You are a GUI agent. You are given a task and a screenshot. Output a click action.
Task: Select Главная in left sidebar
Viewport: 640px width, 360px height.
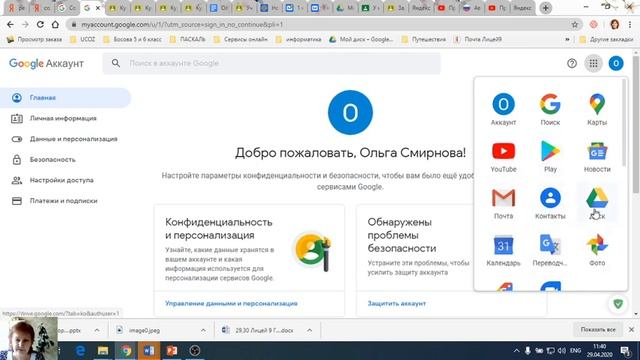coord(65,98)
